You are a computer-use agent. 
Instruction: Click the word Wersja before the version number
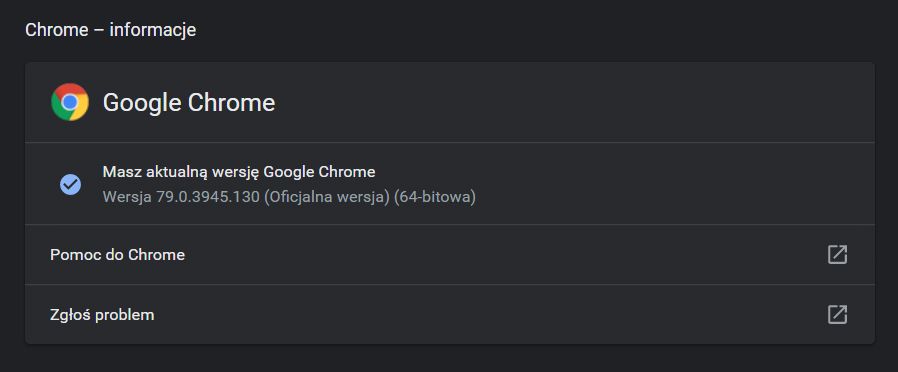(127, 197)
